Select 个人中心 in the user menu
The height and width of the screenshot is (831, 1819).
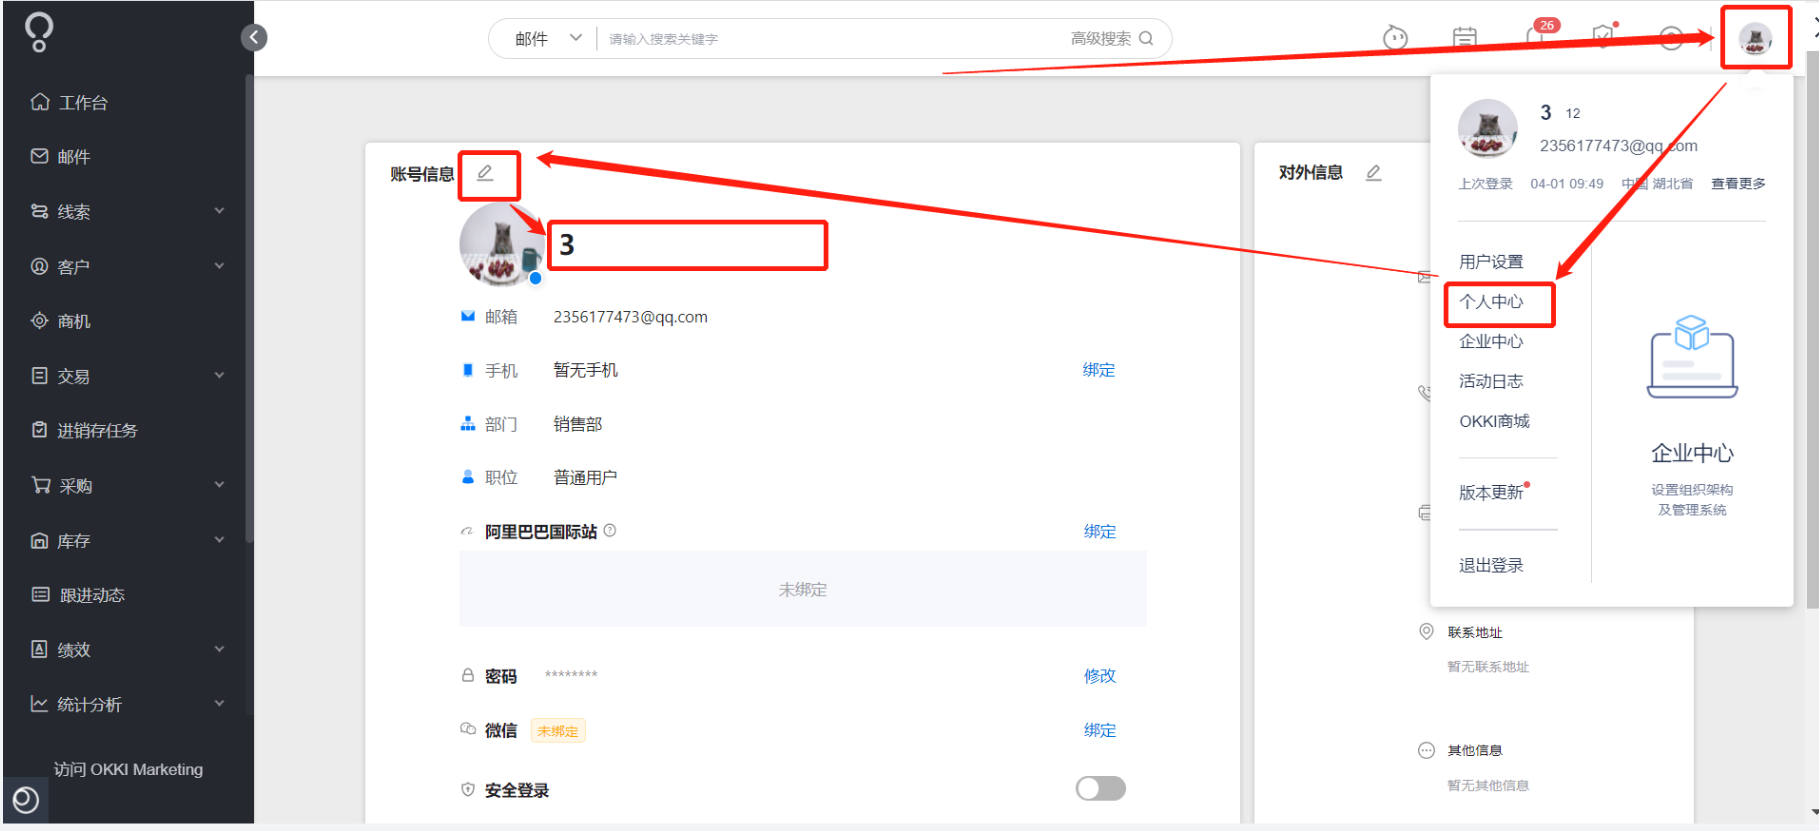1491,302
